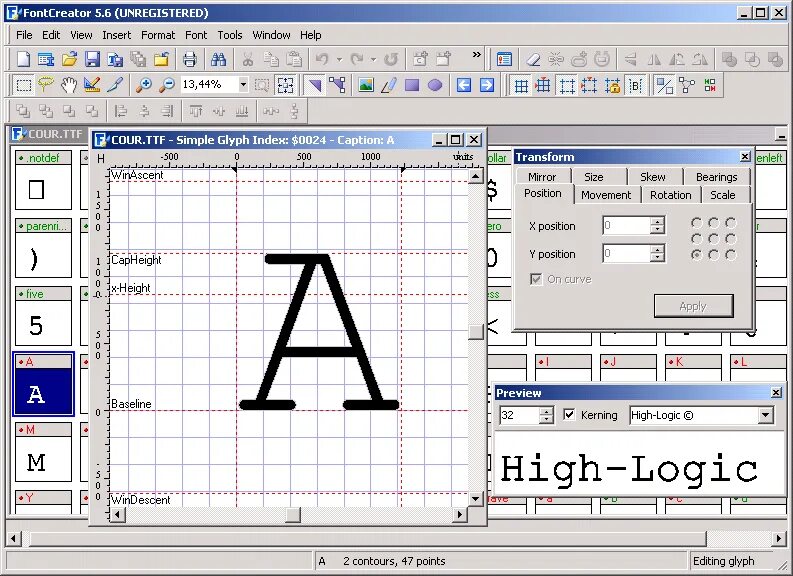Click the X position input field
The height and width of the screenshot is (576, 793).
pos(627,226)
